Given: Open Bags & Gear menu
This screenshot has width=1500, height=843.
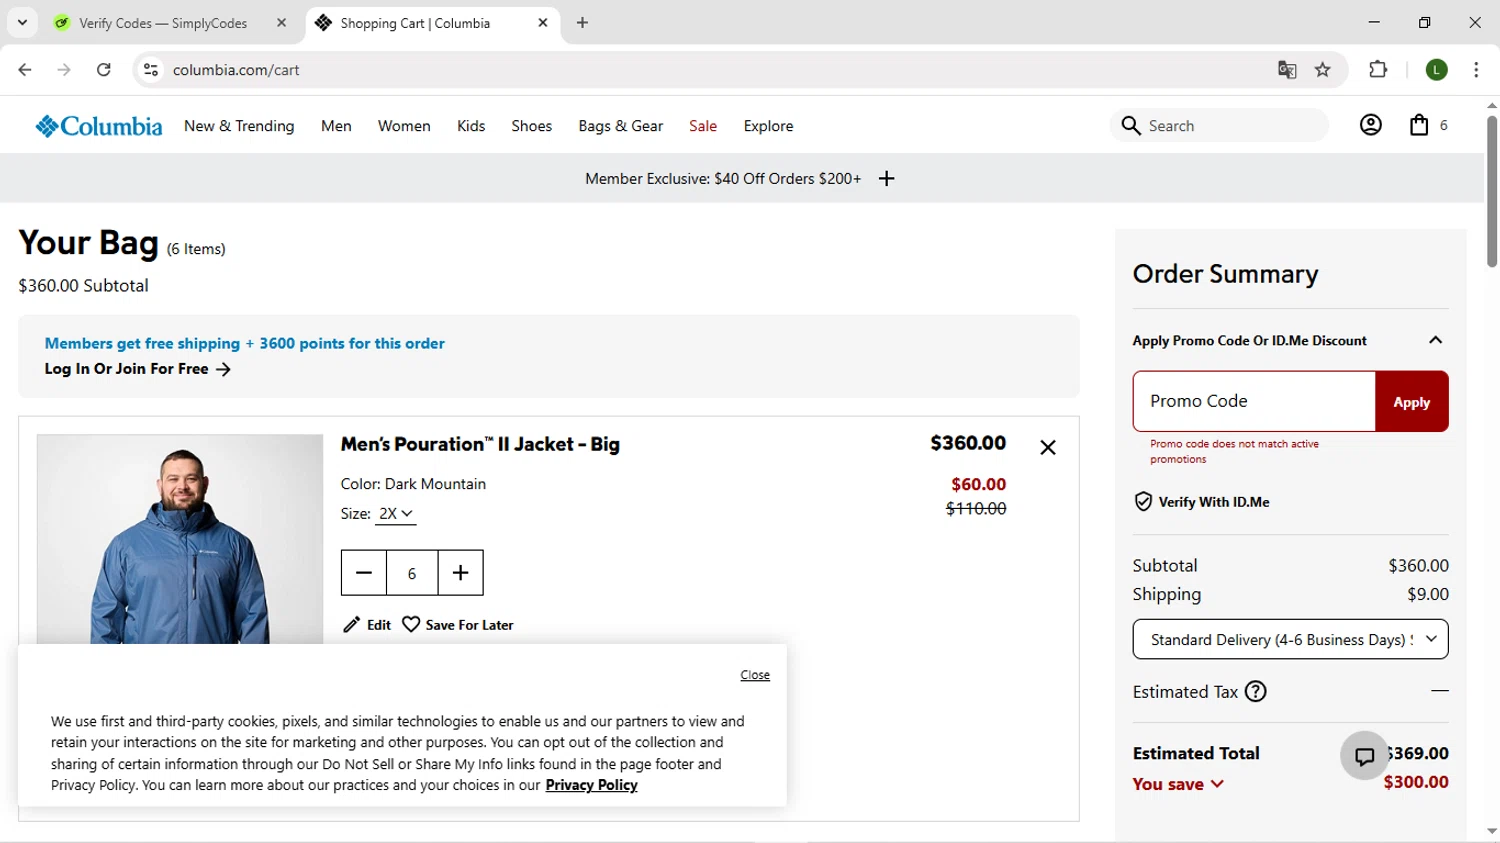Looking at the screenshot, I should click(x=621, y=126).
